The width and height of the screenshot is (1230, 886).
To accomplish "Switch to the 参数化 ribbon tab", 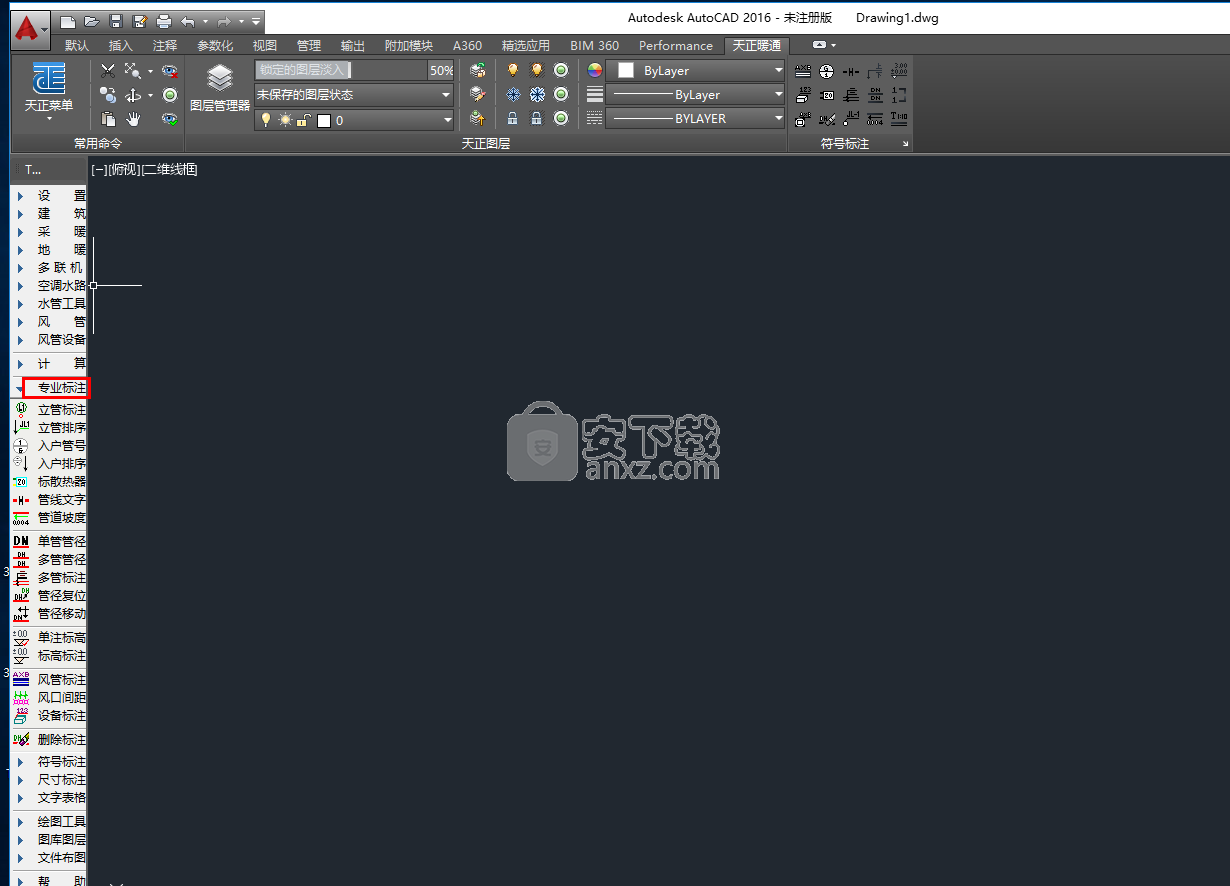I will 215,46.
